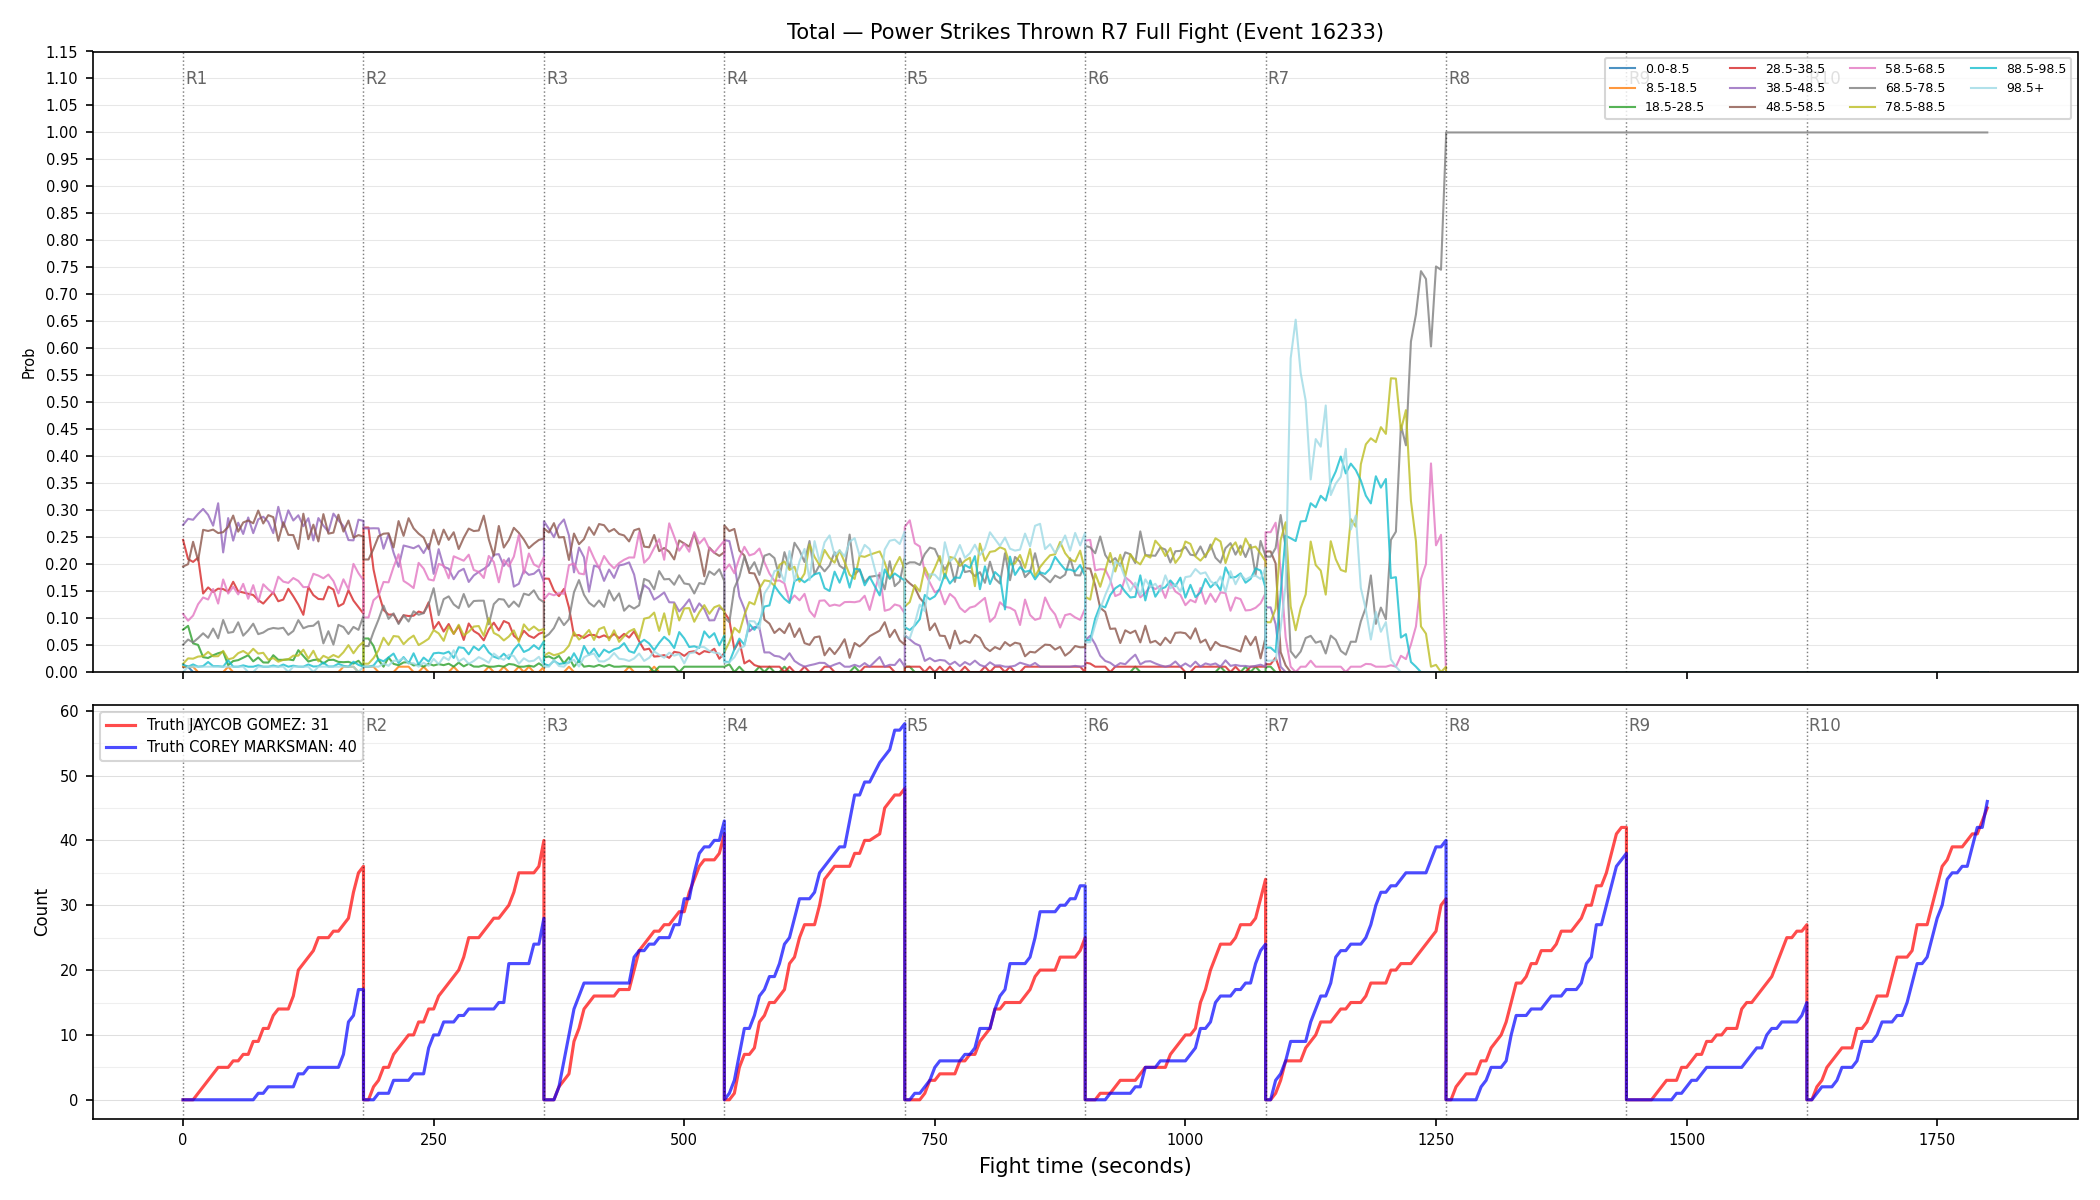Click round label 'R8' in the probability chart
This screenshot has width=2100, height=1200.
(x=1459, y=78)
